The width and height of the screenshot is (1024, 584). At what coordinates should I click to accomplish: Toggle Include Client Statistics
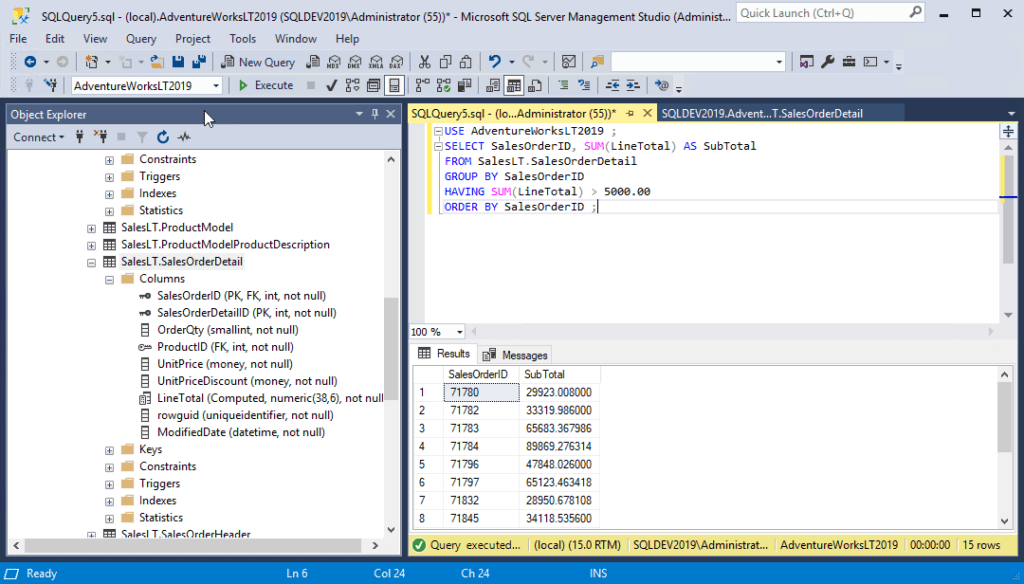click(464, 86)
